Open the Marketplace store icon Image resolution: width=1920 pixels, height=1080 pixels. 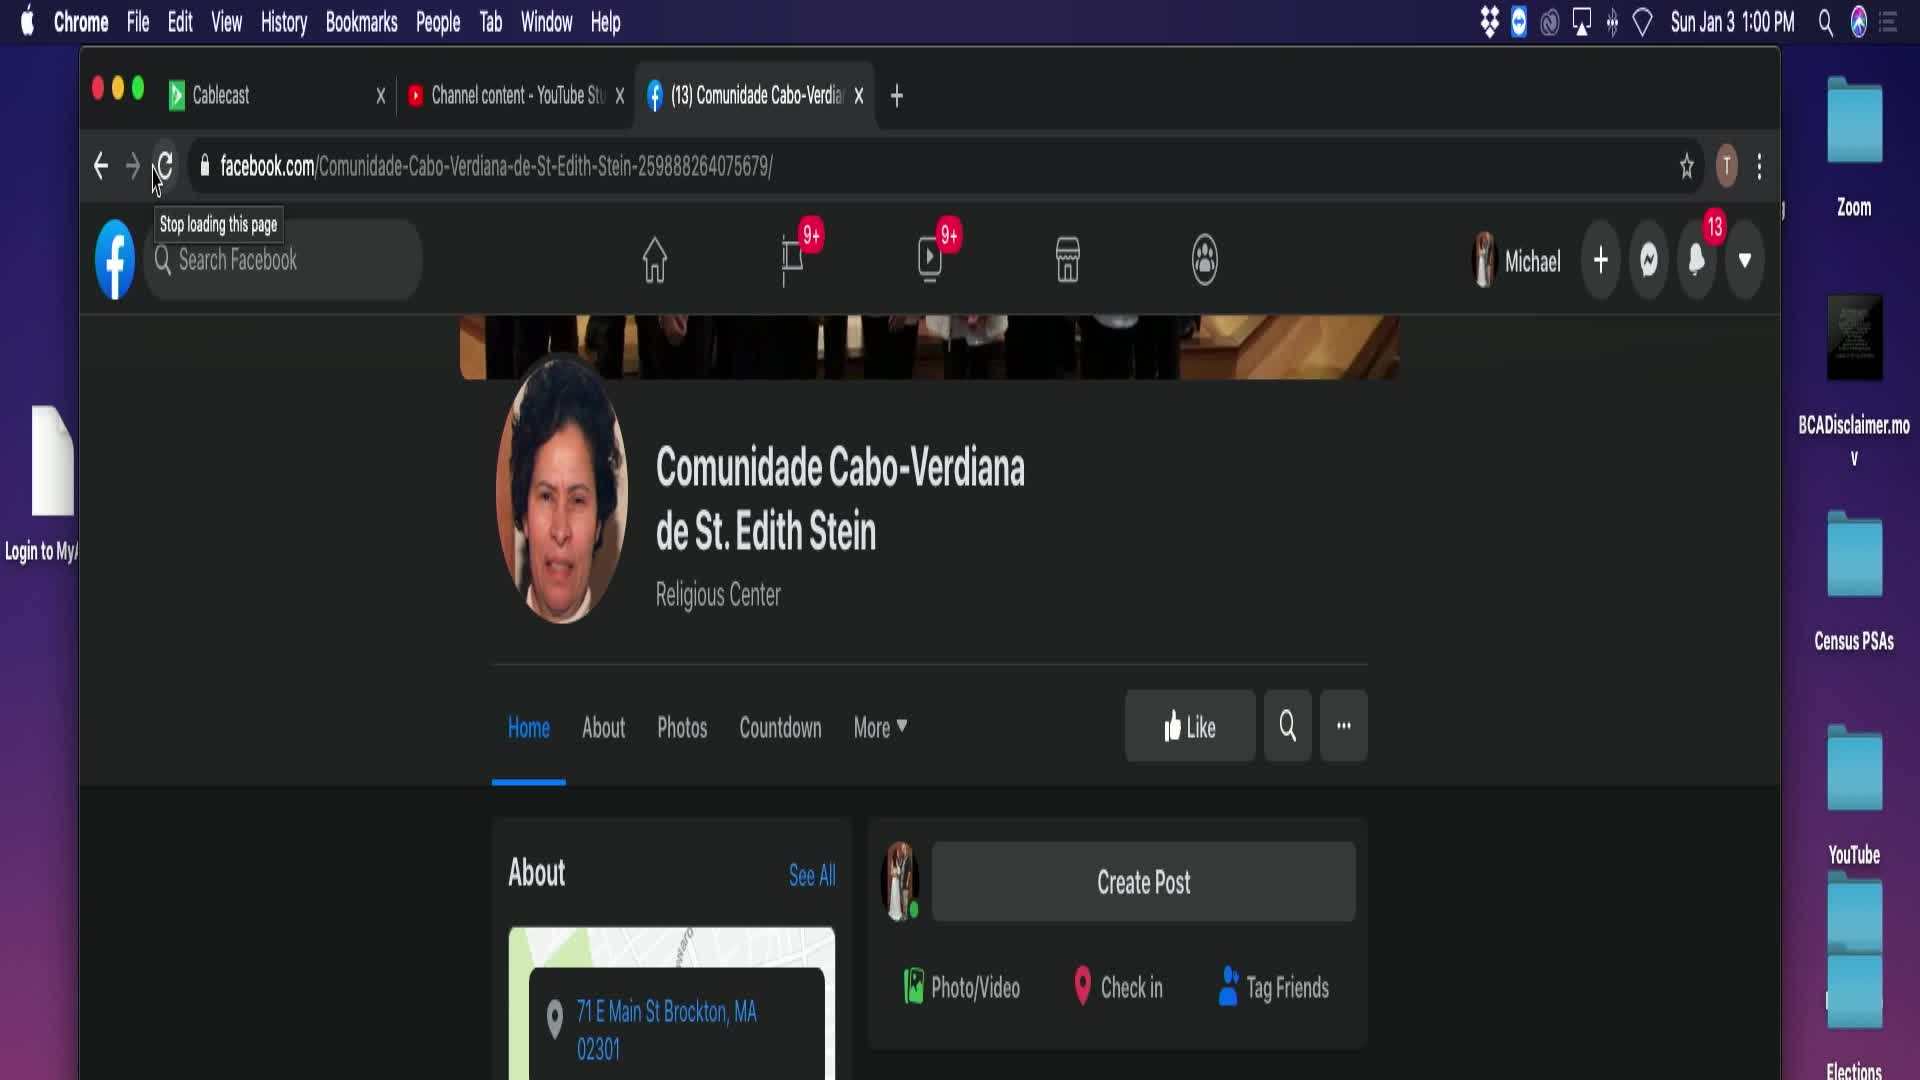coord(1068,260)
